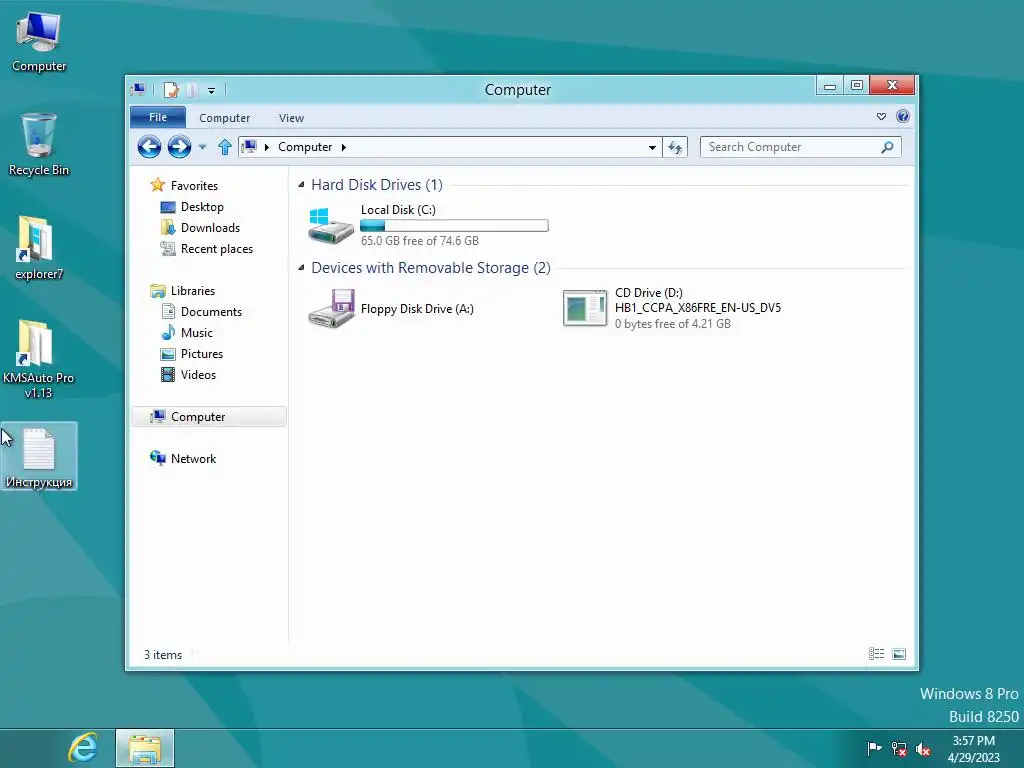Click the Properties quick access icon
Screen dimensions: 1024x768
pos(171,89)
